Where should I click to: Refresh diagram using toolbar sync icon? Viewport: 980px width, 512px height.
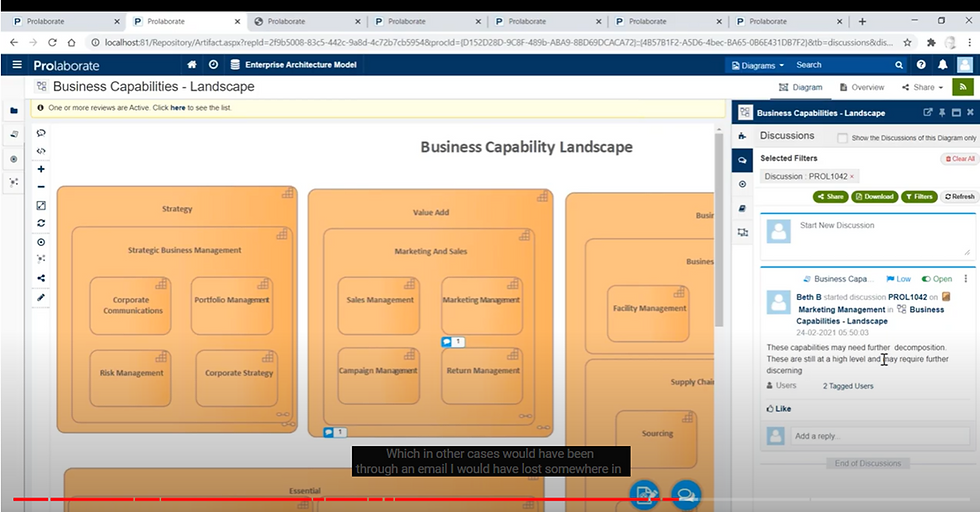pos(41,223)
